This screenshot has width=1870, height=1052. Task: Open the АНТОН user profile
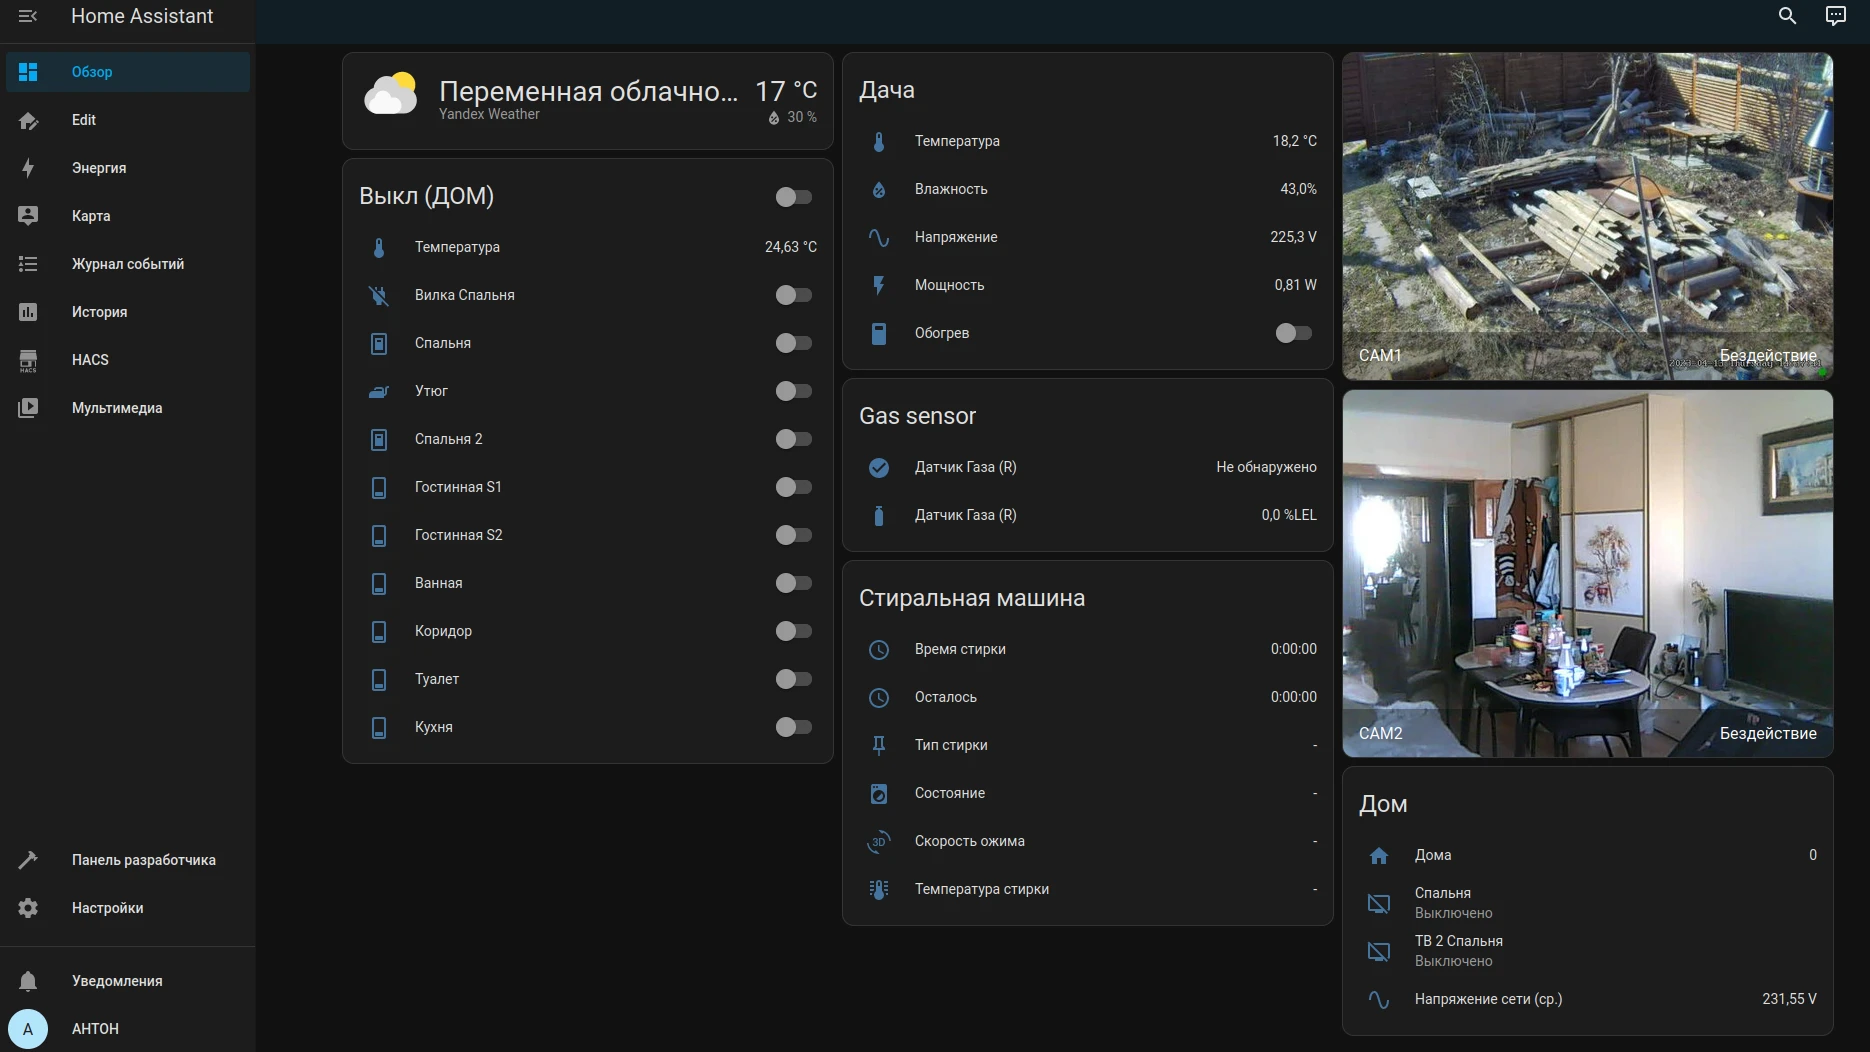128,1029
